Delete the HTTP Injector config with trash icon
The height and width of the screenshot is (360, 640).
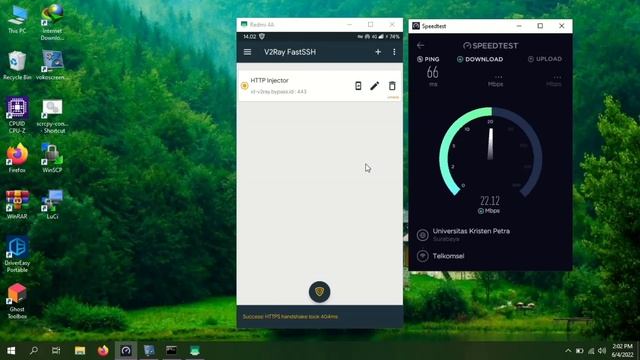pyautogui.click(x=392, y=86)
